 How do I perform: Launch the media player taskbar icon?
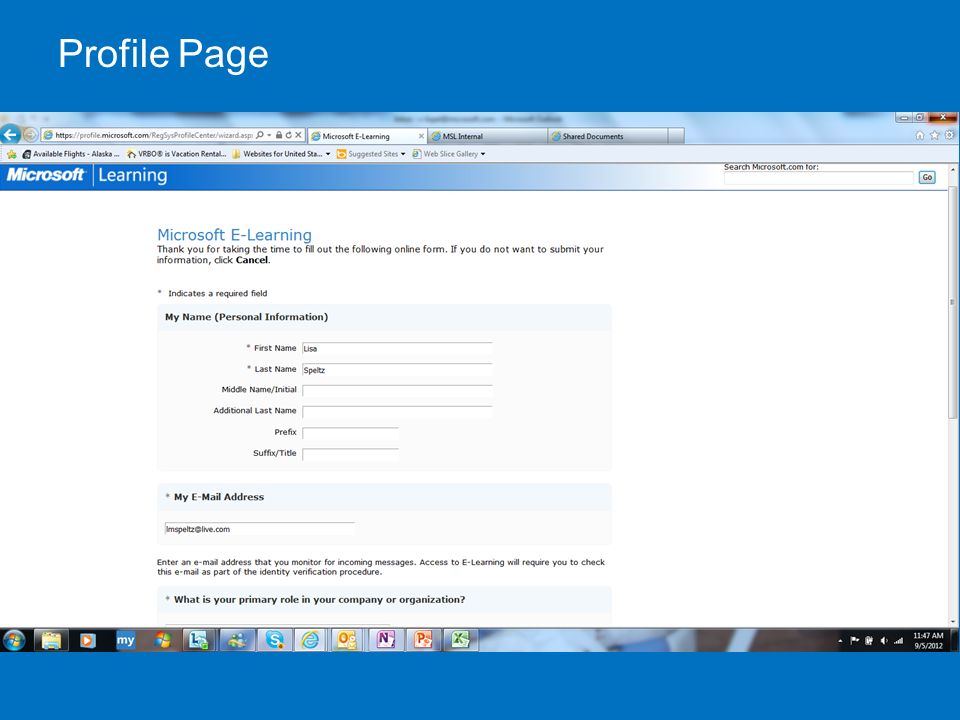(x=88, y=640)
